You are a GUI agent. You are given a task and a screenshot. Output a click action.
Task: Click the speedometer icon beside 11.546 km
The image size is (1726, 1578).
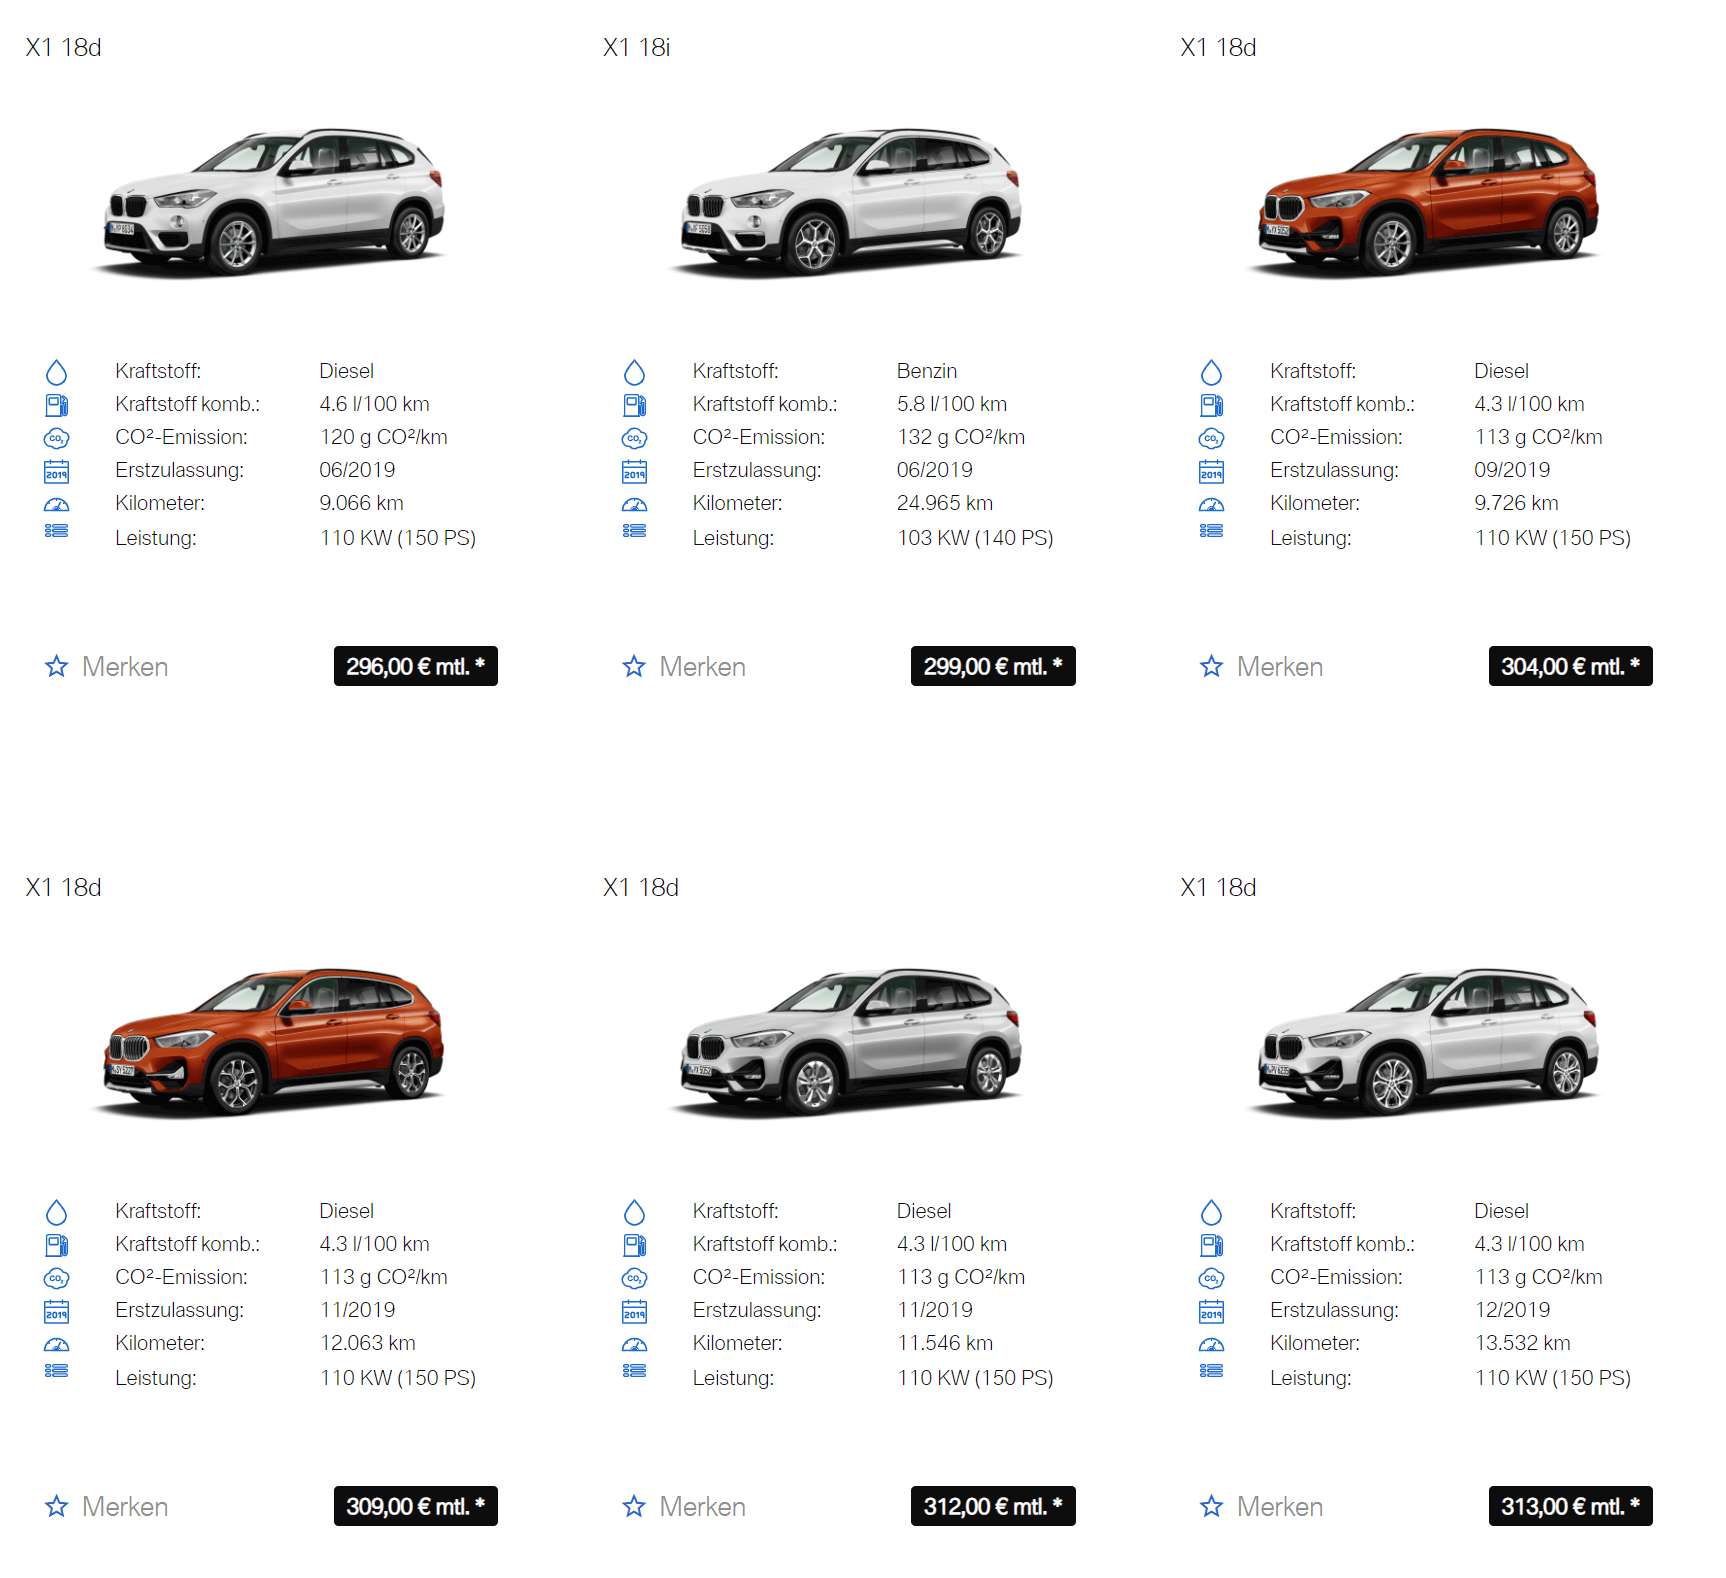[x=634, y=1344]
